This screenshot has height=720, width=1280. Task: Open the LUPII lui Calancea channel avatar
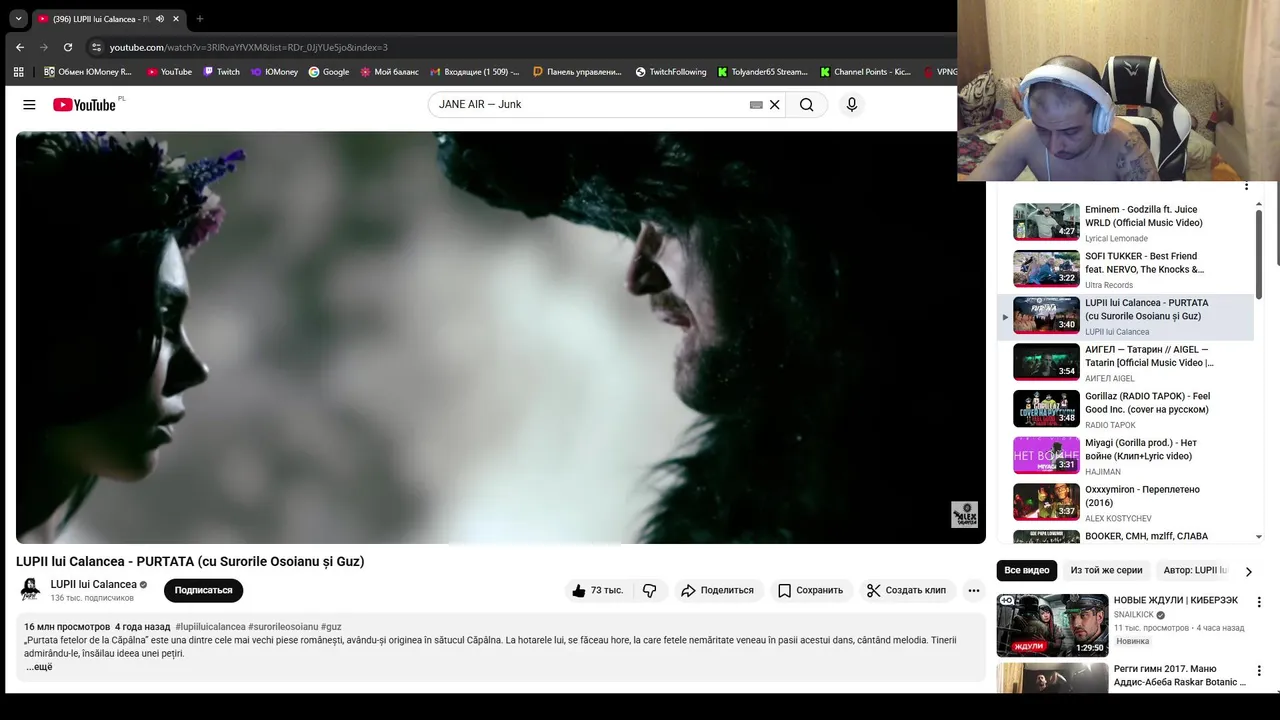(31, 590)
